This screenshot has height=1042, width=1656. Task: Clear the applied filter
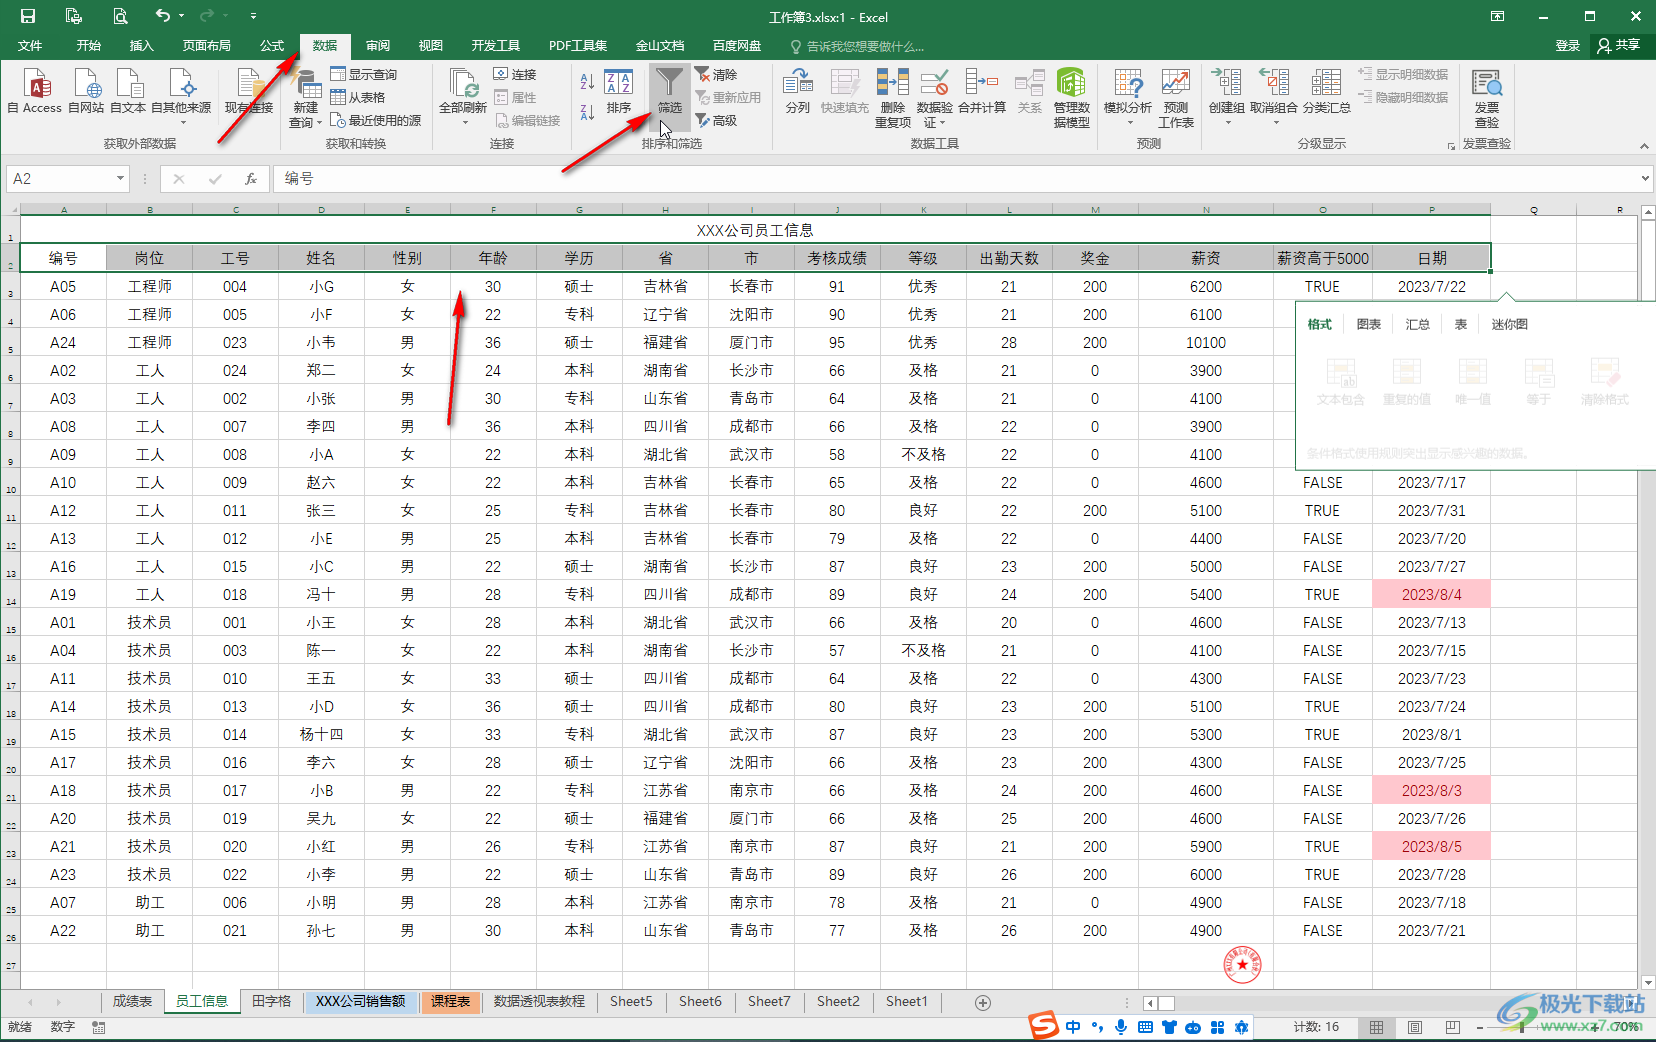pos(716,74)
